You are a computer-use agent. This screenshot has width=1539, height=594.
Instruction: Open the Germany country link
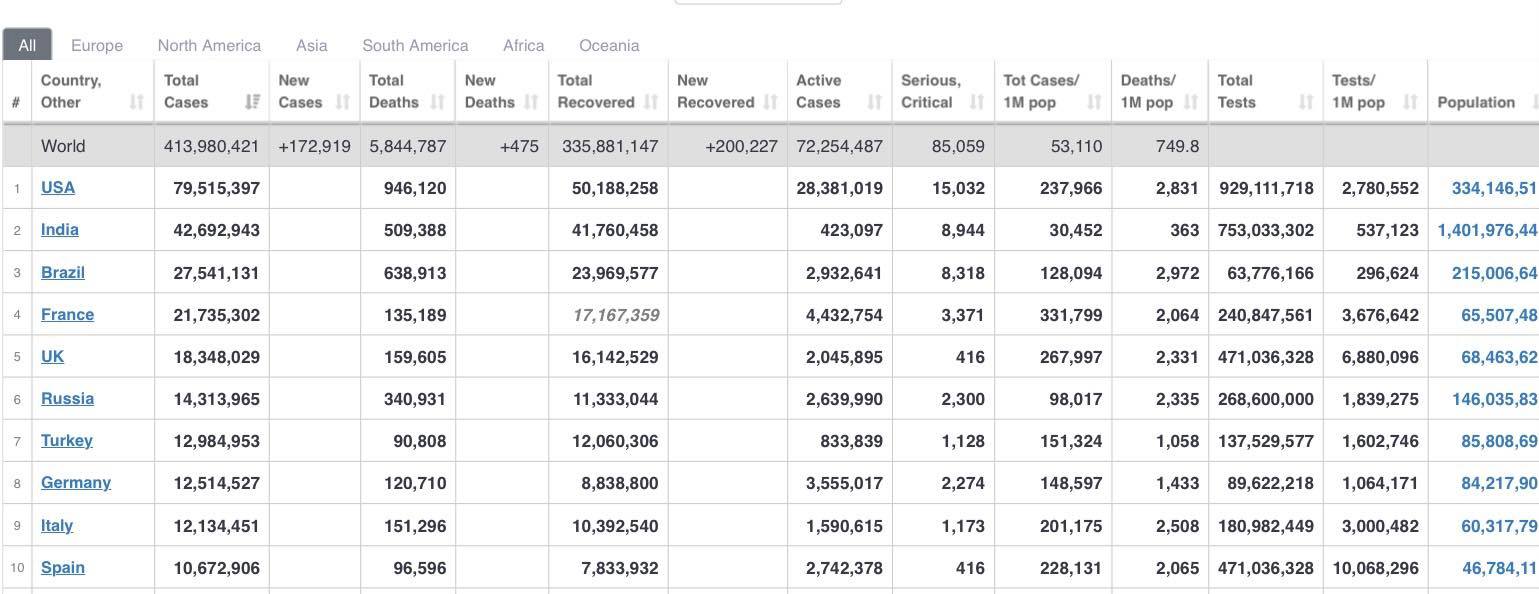coord(76,483)
